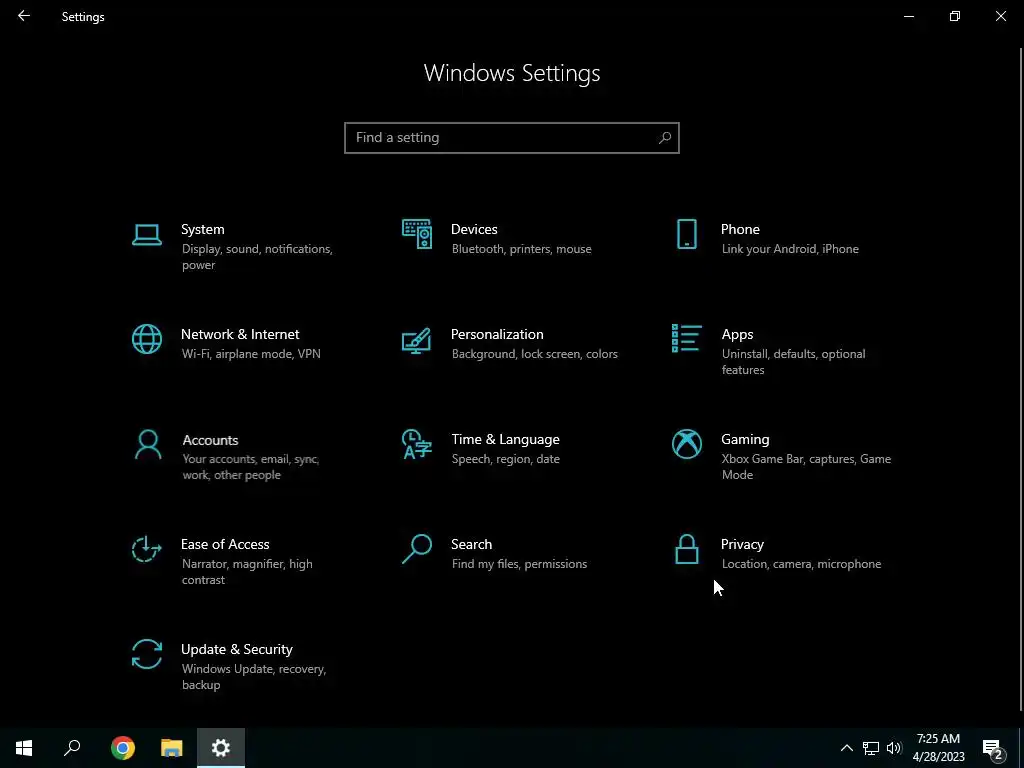The height and width of the screenshot is (768, 1024).
Task: Click the Privacy category title
Action: 742,545
